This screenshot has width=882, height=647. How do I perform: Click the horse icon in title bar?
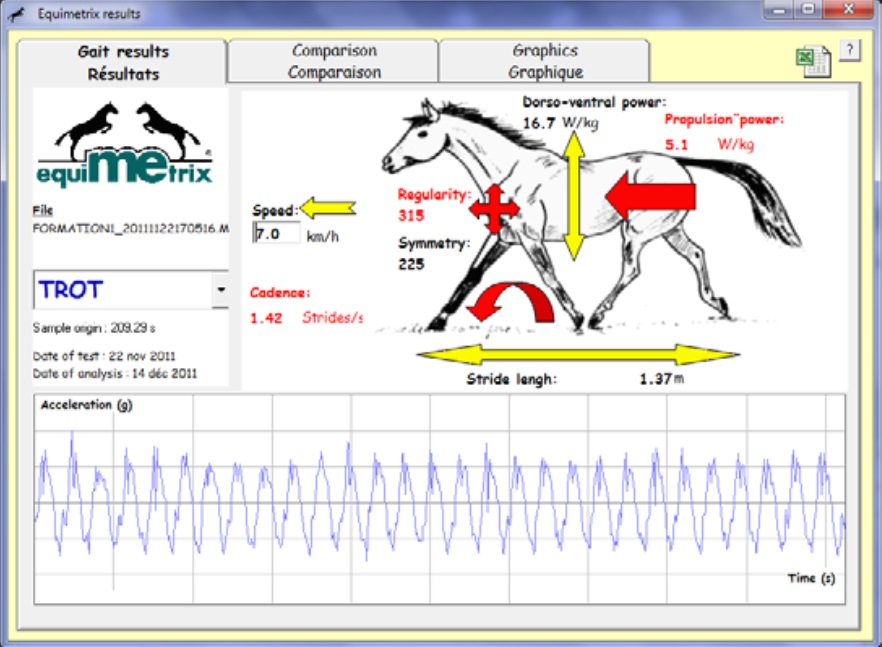pyautogui.click(x=17, y=14)
